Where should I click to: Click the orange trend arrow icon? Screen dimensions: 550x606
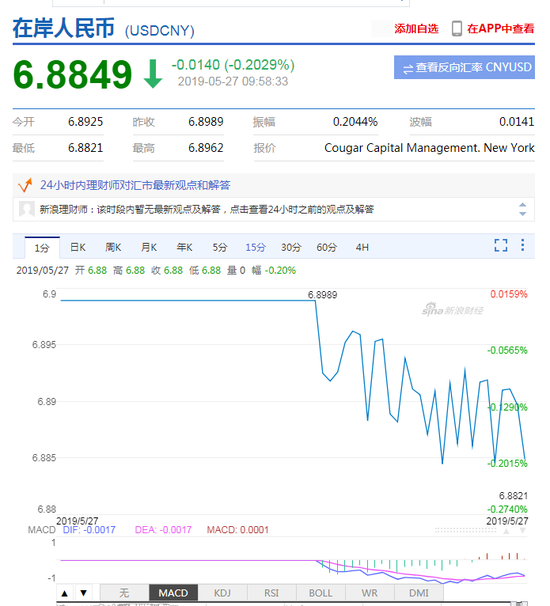coord(25,185)
